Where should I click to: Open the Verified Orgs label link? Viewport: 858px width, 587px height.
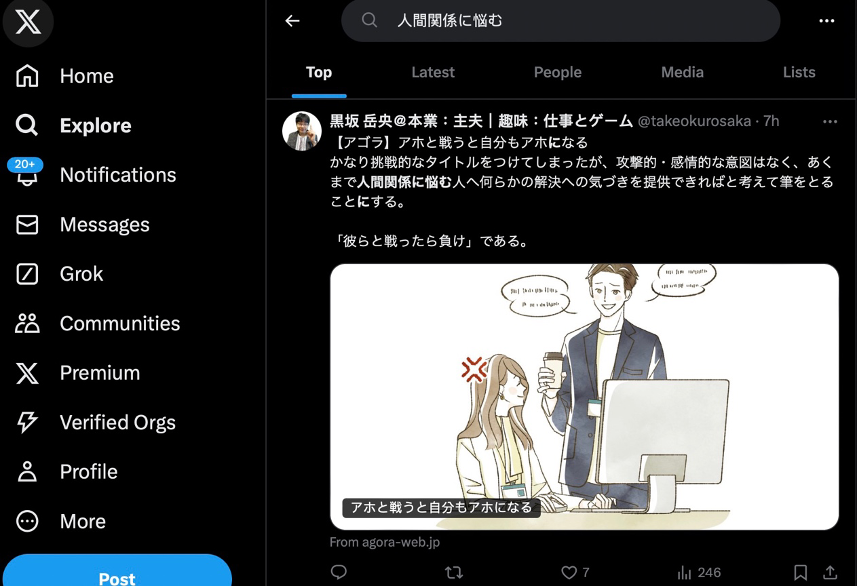(118, 423)
